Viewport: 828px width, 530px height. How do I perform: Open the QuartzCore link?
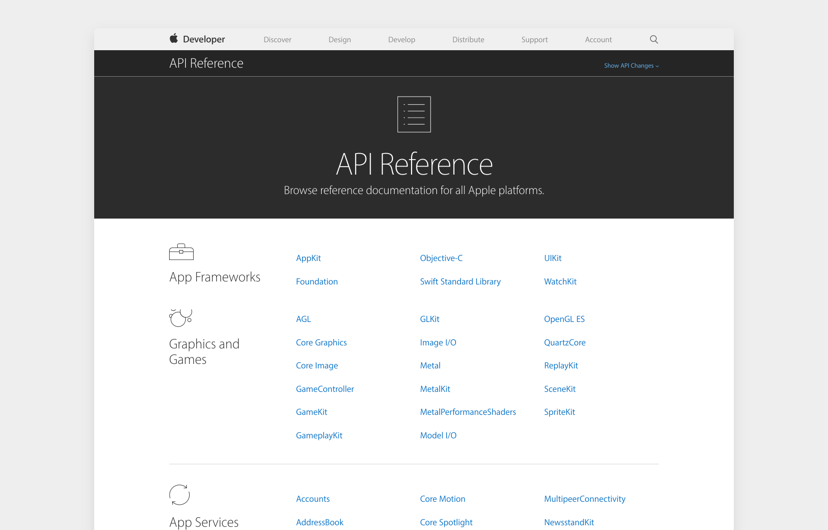[x=564, y=342]
